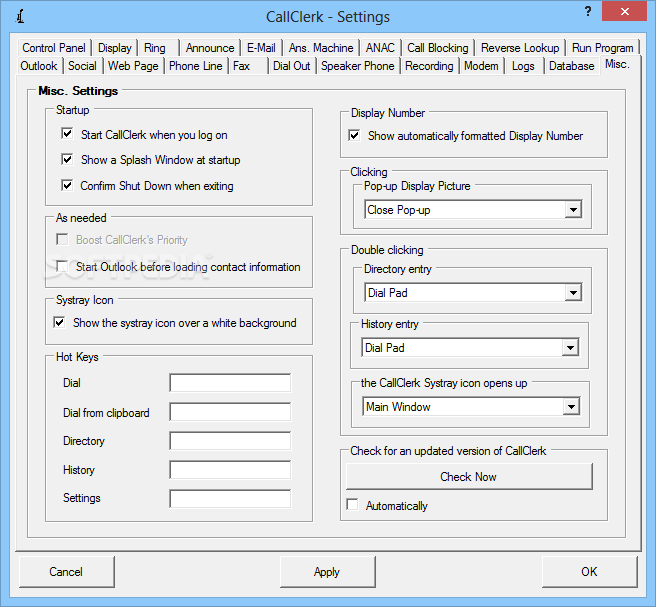Switch to the ANAC tab

tap(380, 48)
